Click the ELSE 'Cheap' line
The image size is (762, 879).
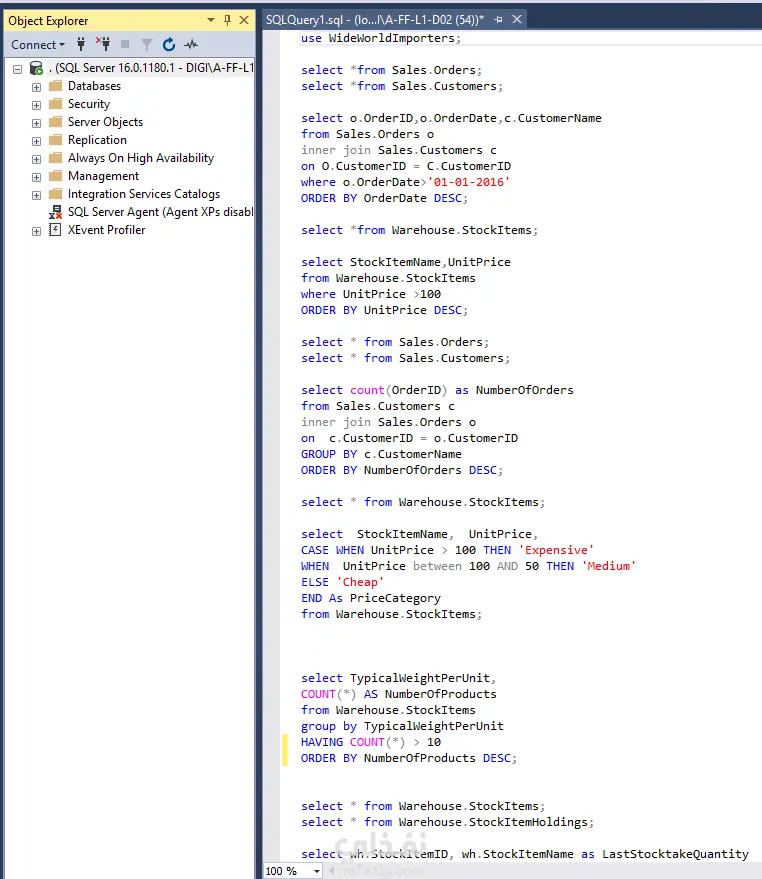tap(342, 582)
